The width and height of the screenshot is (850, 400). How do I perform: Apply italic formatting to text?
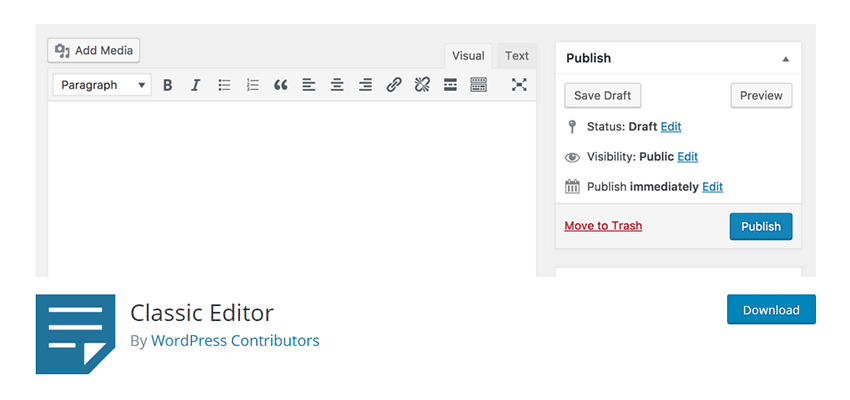pos(196,85)
